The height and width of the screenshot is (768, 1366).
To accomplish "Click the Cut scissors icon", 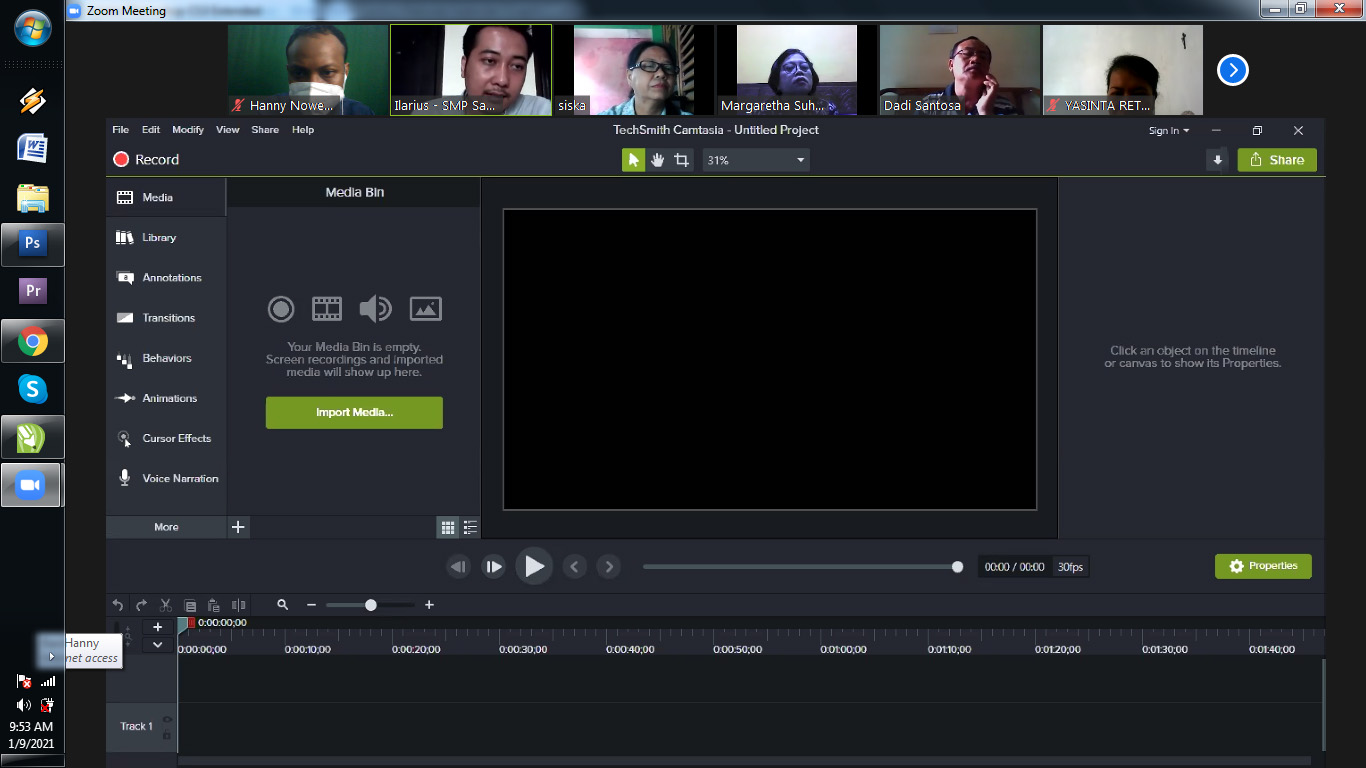I will [166, 605].
